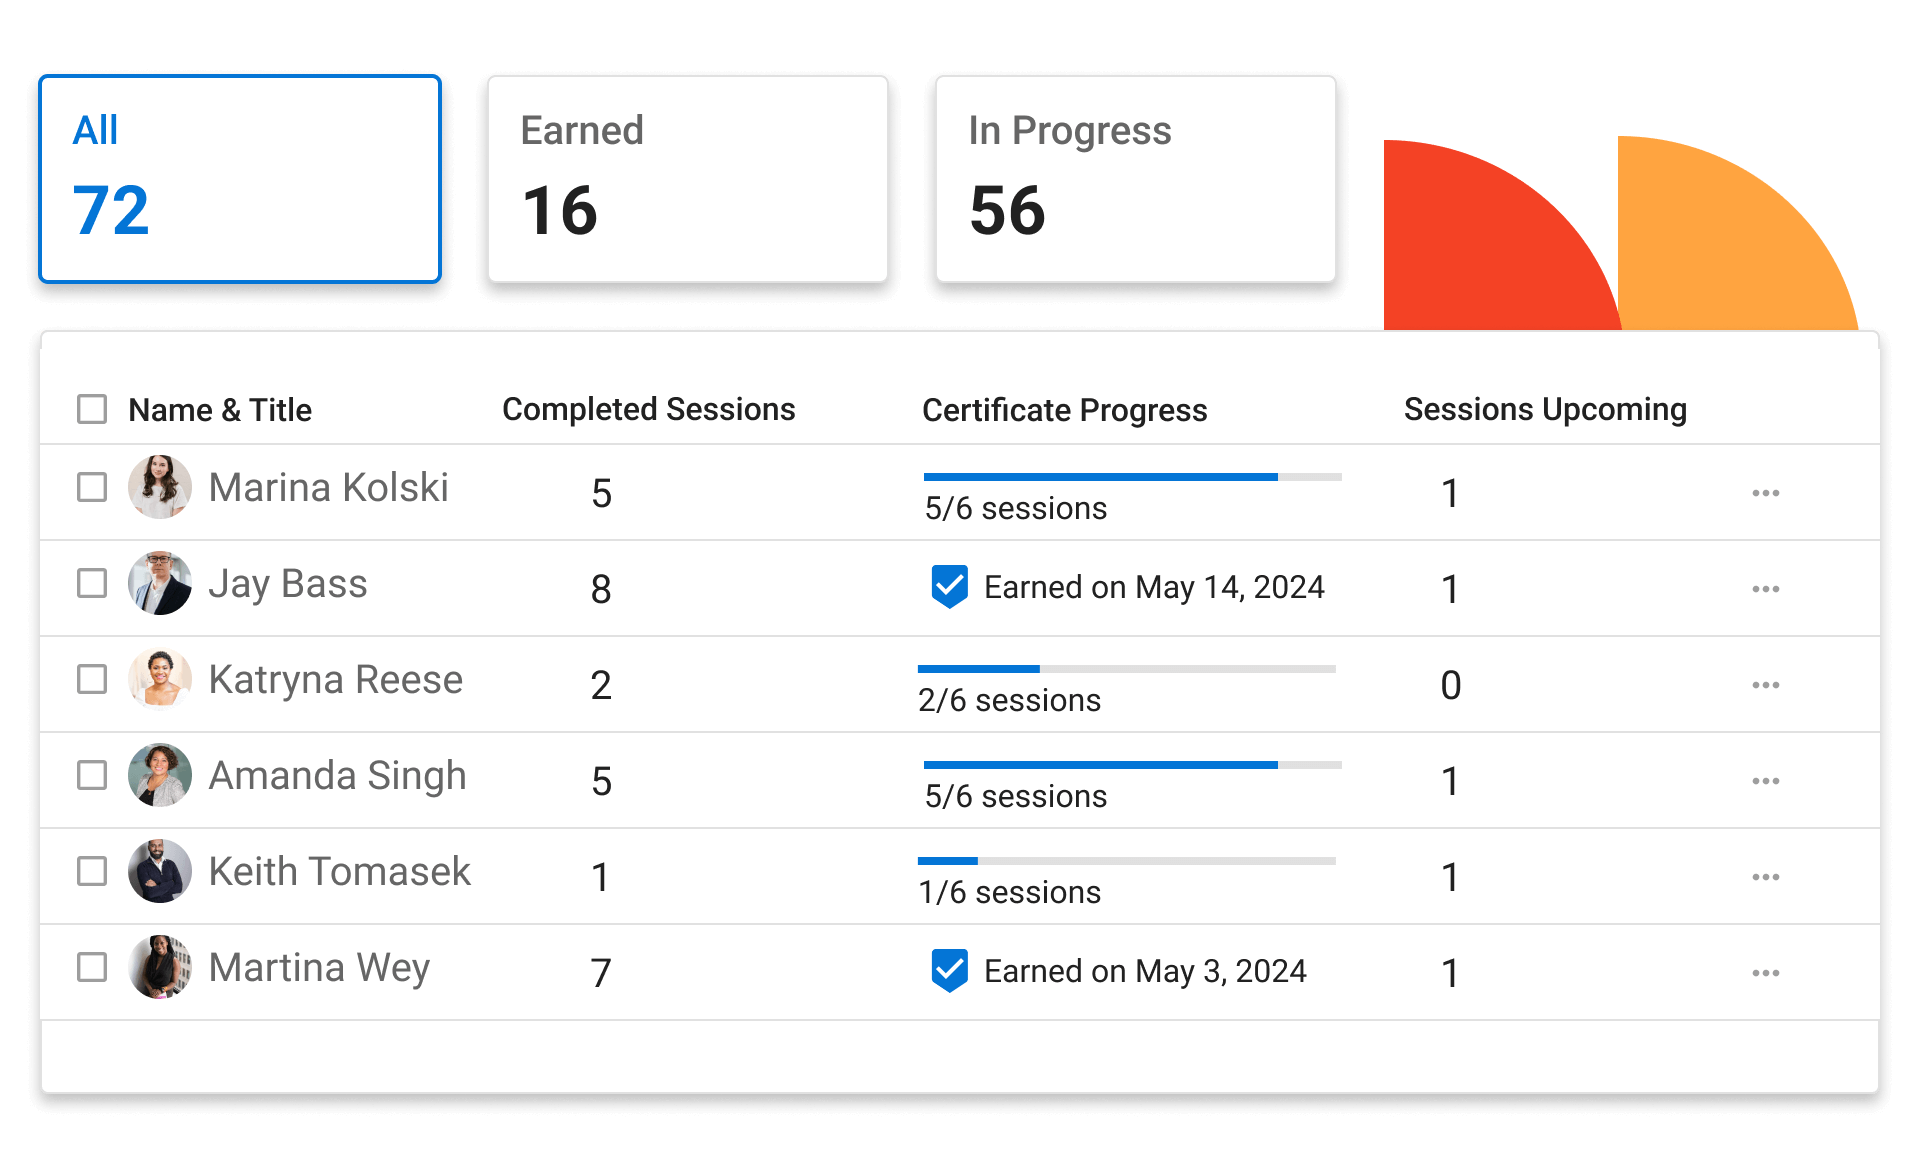Click Martina Wey's earned certificate shield icon

[x=949, y=971]
